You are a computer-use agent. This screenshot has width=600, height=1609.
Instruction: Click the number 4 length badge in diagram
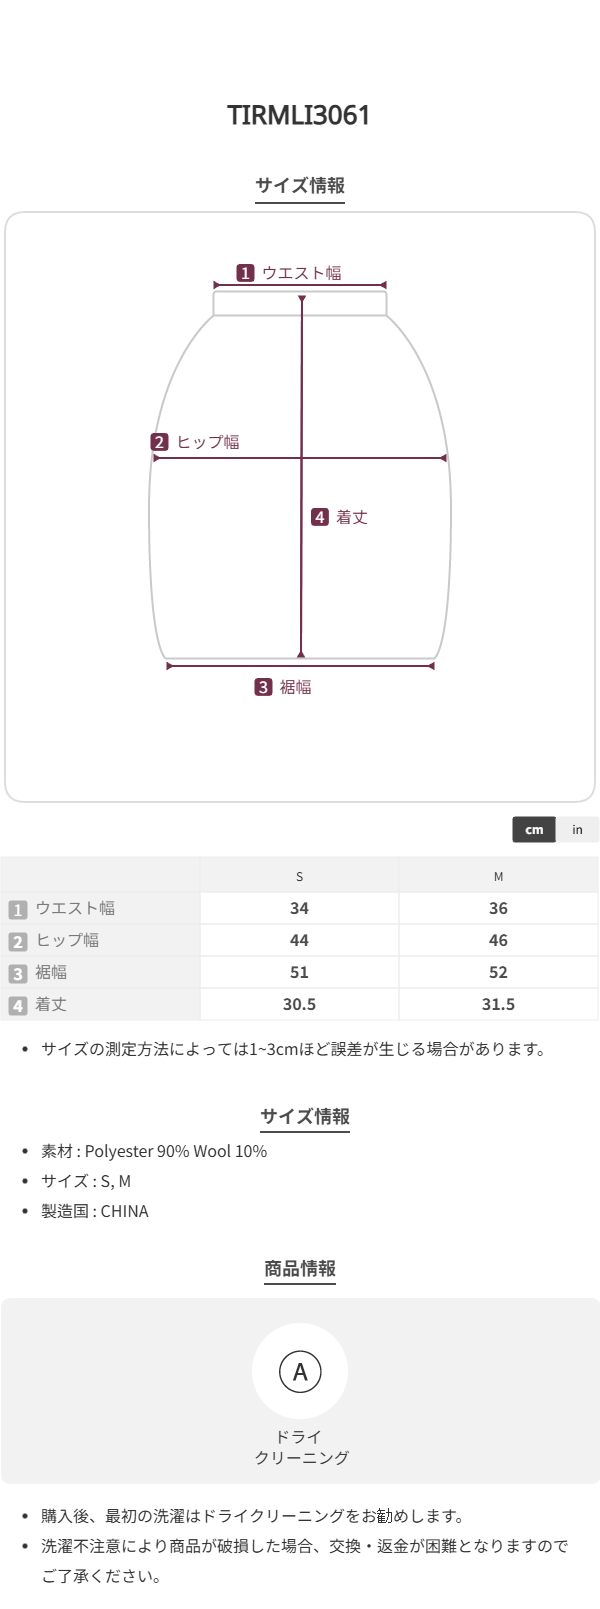click(320, 517)
